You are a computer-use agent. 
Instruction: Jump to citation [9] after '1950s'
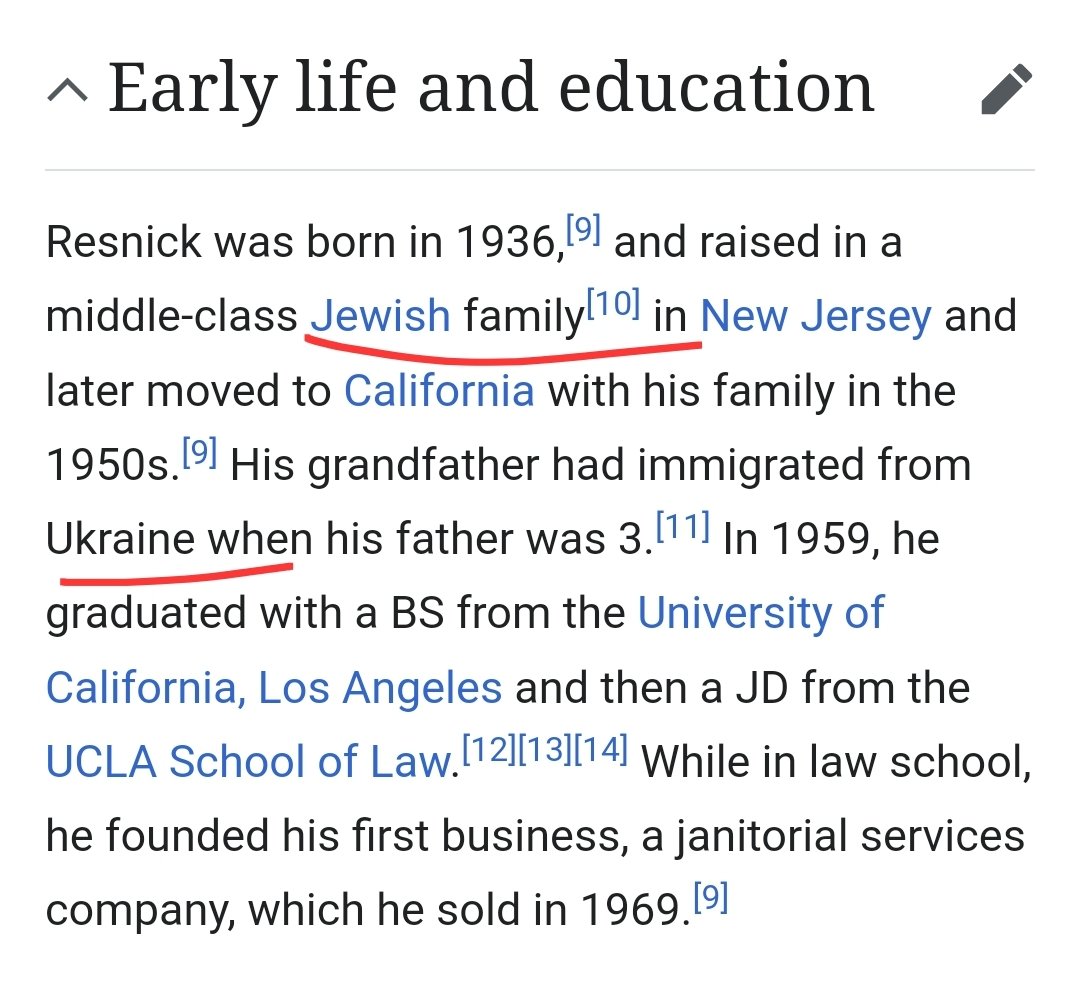tap(199, 454)
